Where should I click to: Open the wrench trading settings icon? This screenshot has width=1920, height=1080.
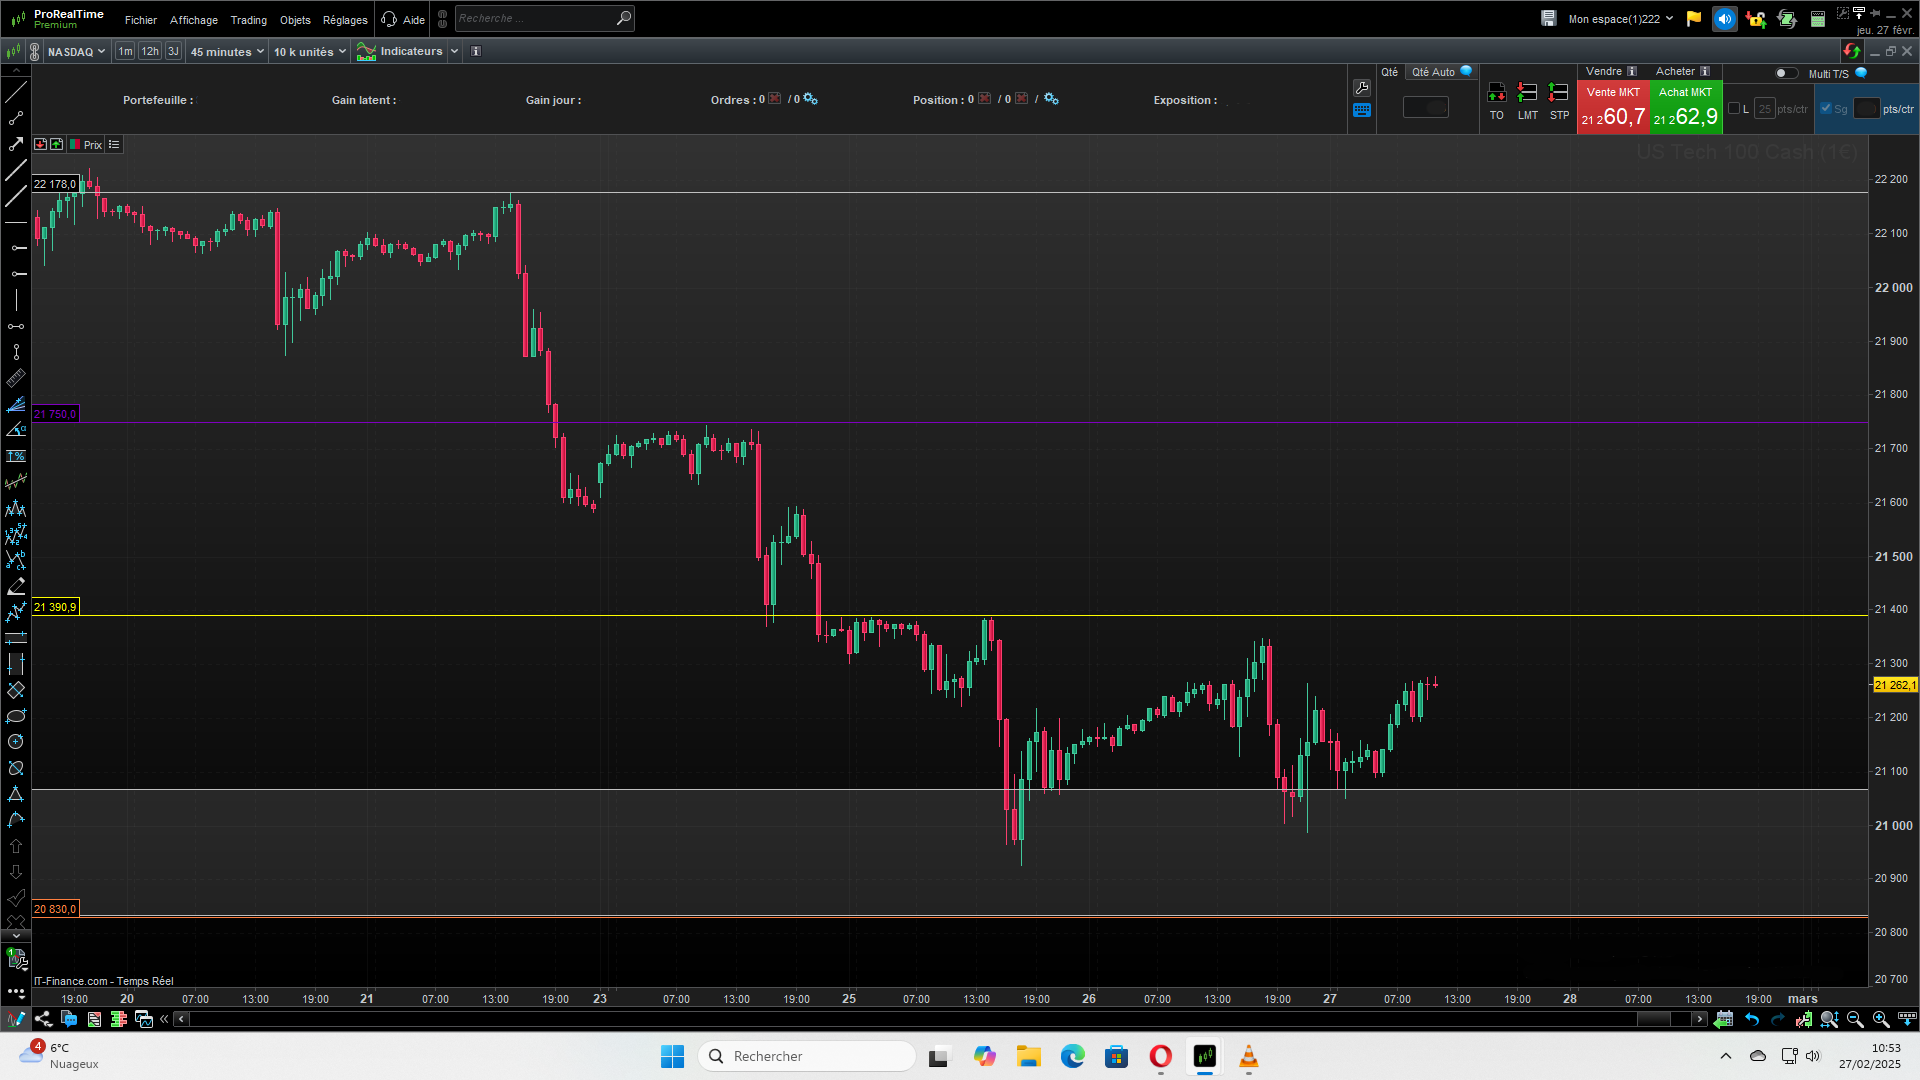point(1361,88)
